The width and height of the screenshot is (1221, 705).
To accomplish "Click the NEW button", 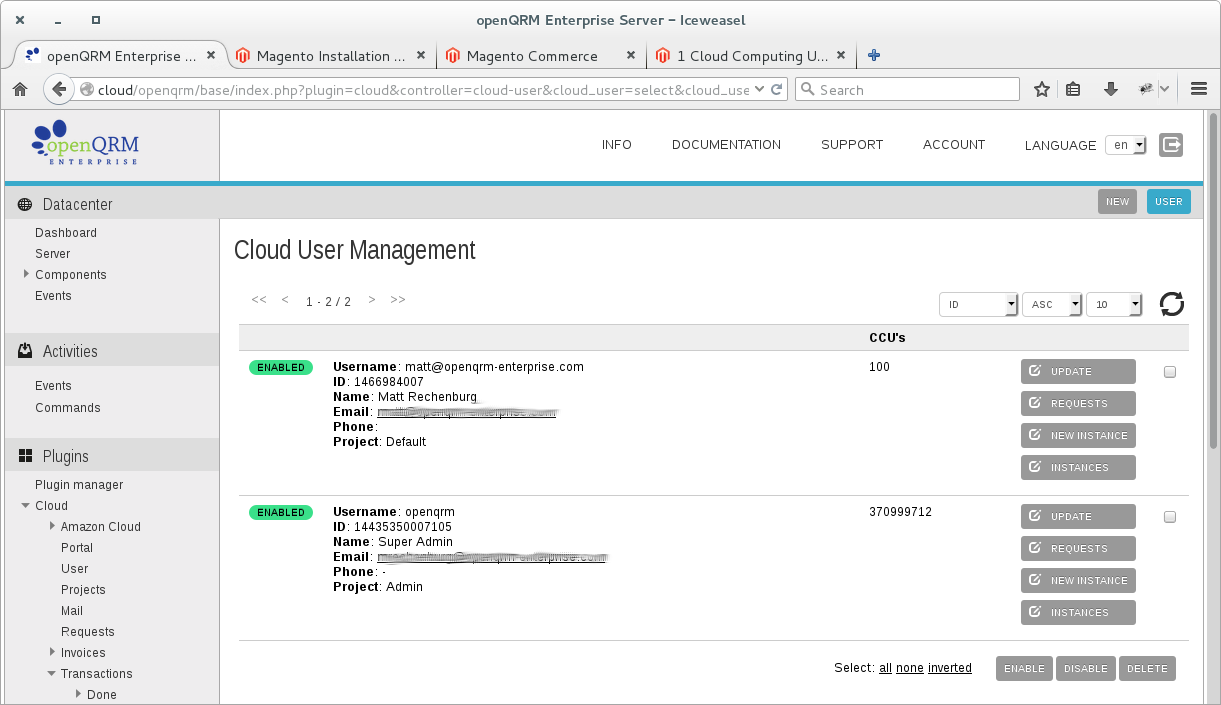I will pos(1117,202).
